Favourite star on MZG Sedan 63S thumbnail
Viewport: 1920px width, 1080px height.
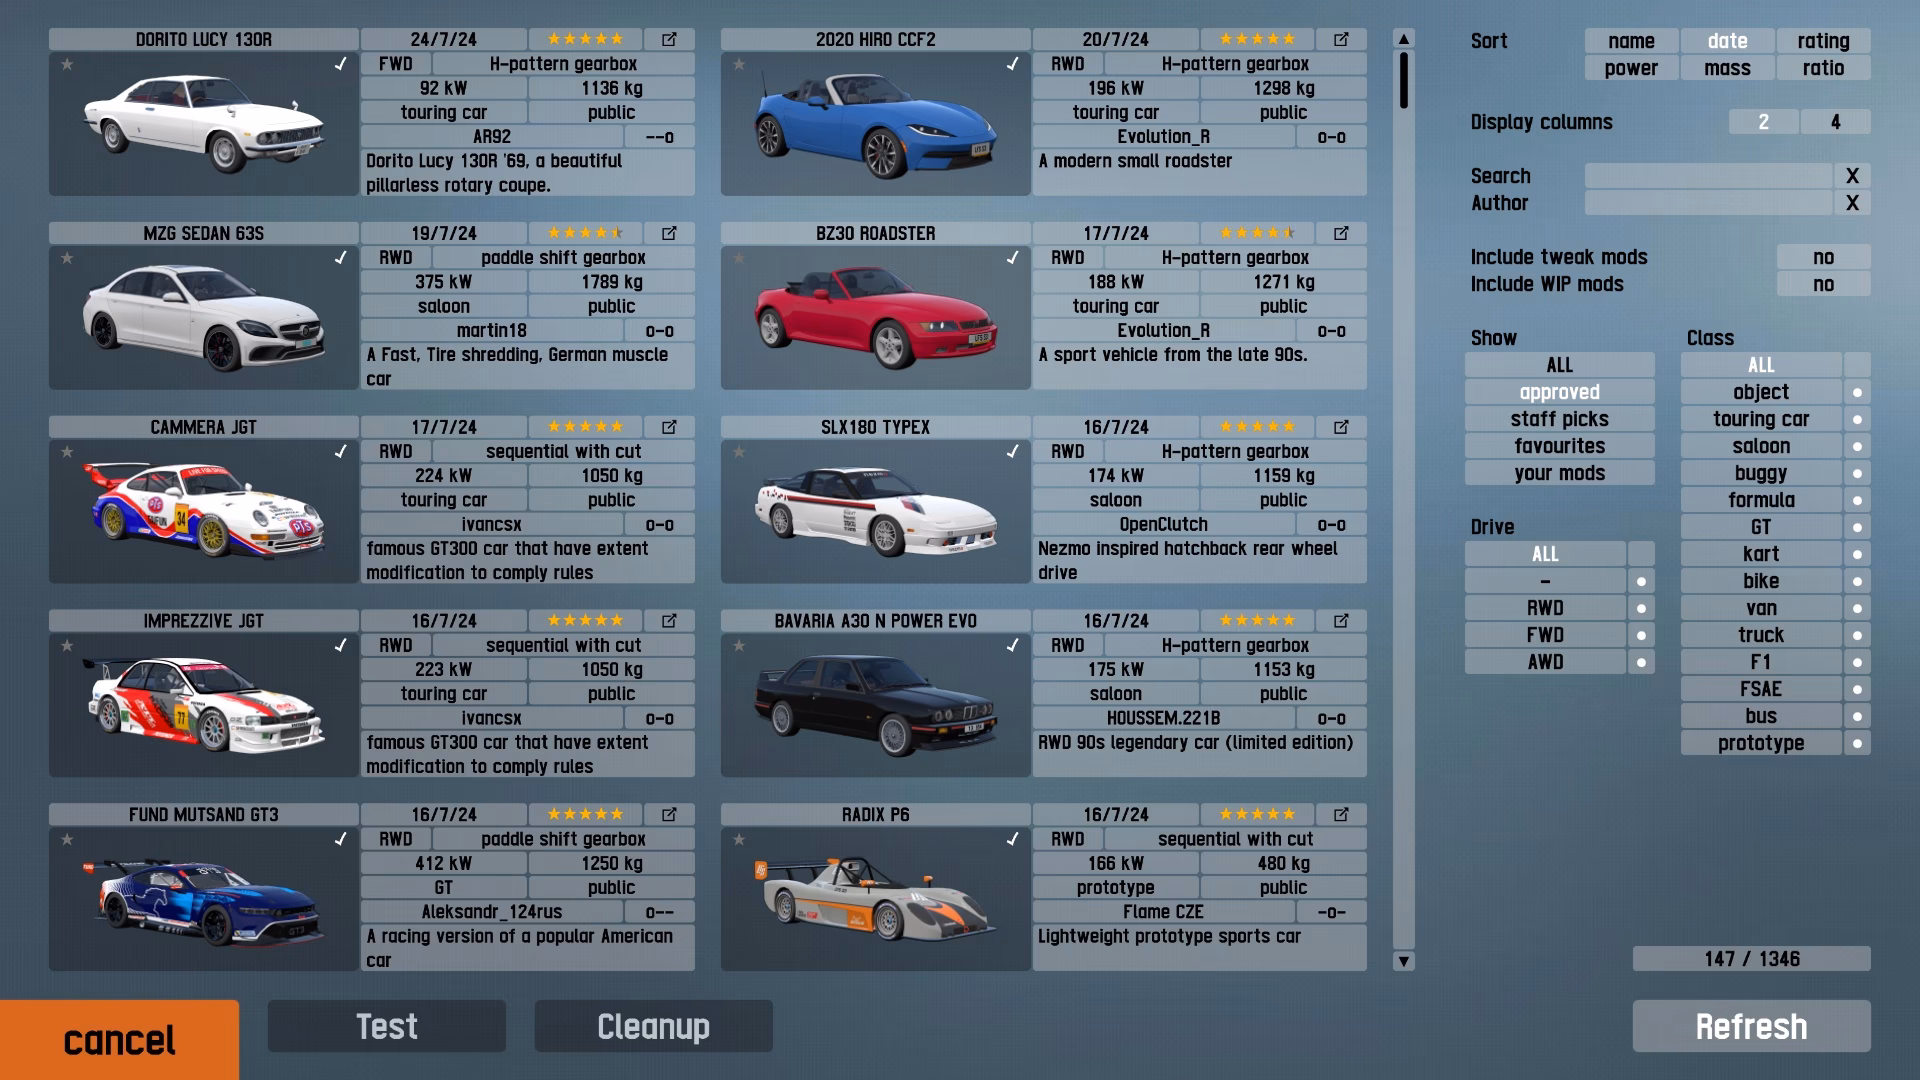pos(67,258)
